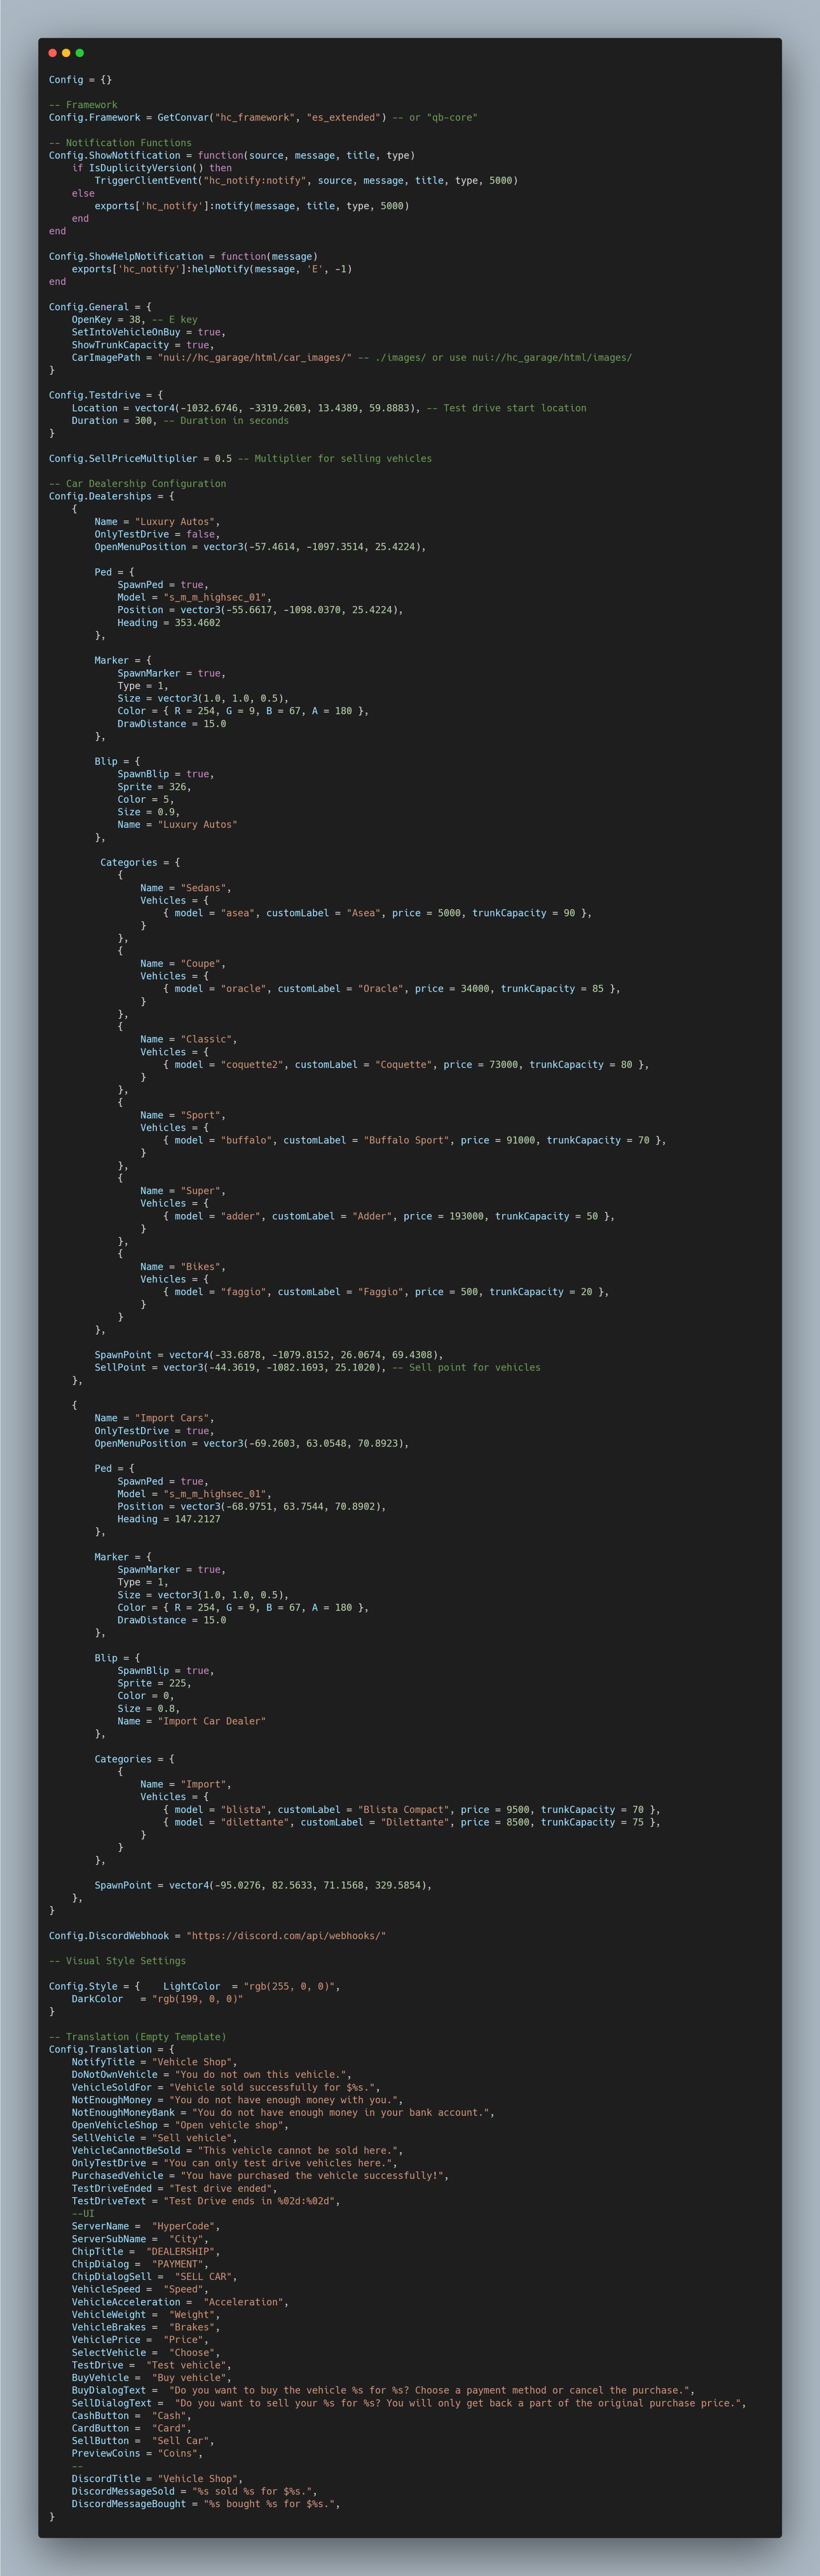This screenshot has width=820, height=2576.
Task: Click the red close dot
Action: click(x=53, y=53)
